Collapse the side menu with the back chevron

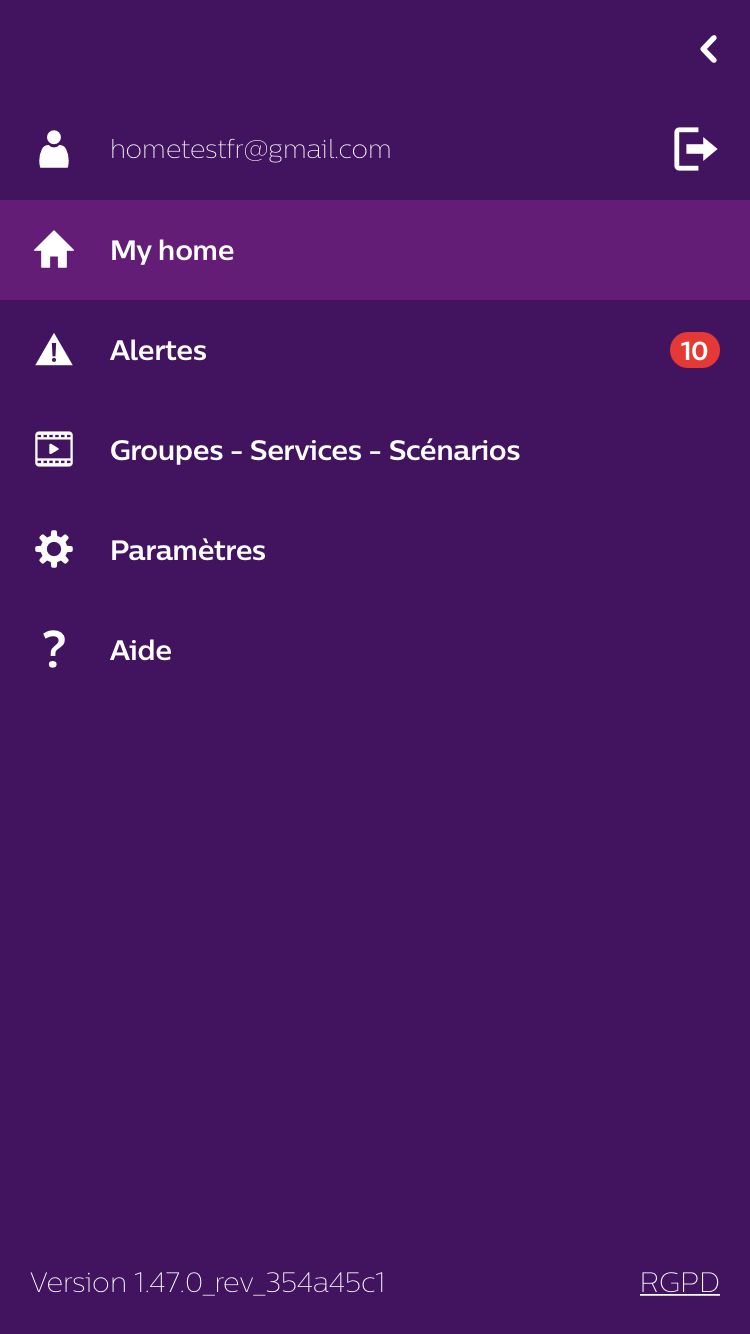pos(709,49)
